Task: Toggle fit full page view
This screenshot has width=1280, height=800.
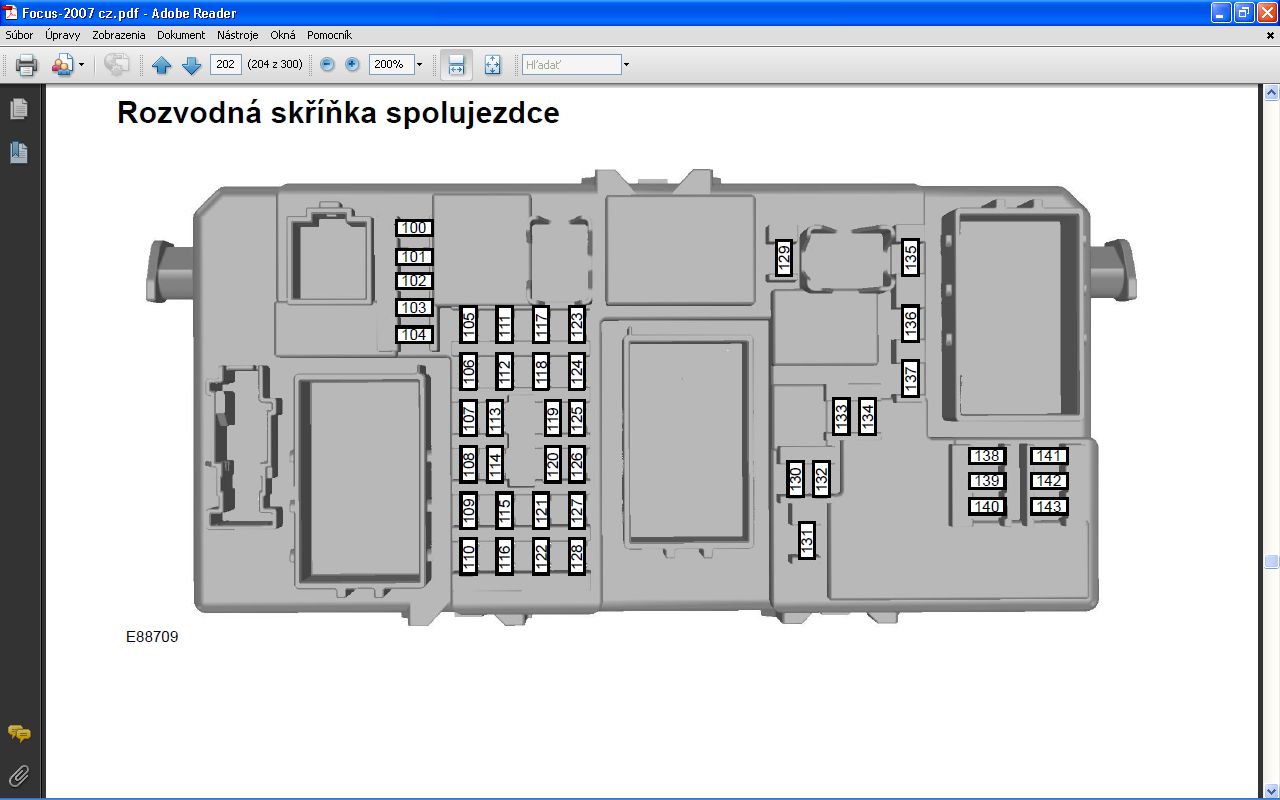Action: tap(492, 65)
